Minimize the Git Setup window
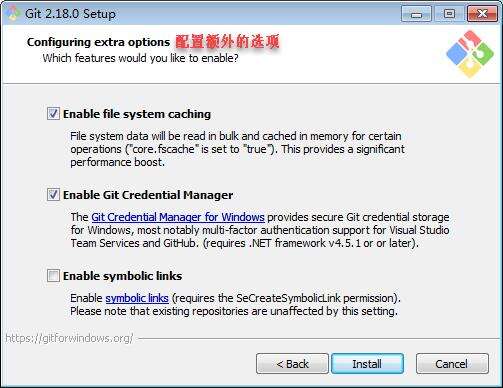The height and width of the screenshot is (388, 503). coord(416,14)
